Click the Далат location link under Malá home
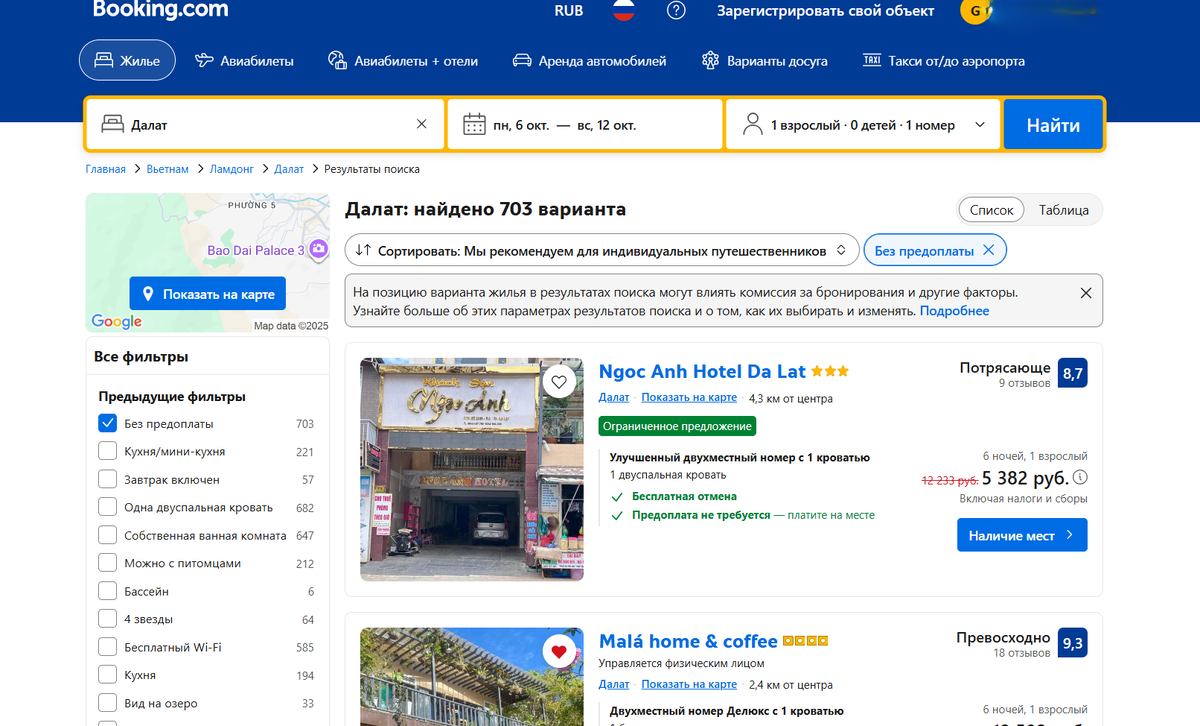 (614, 684)
